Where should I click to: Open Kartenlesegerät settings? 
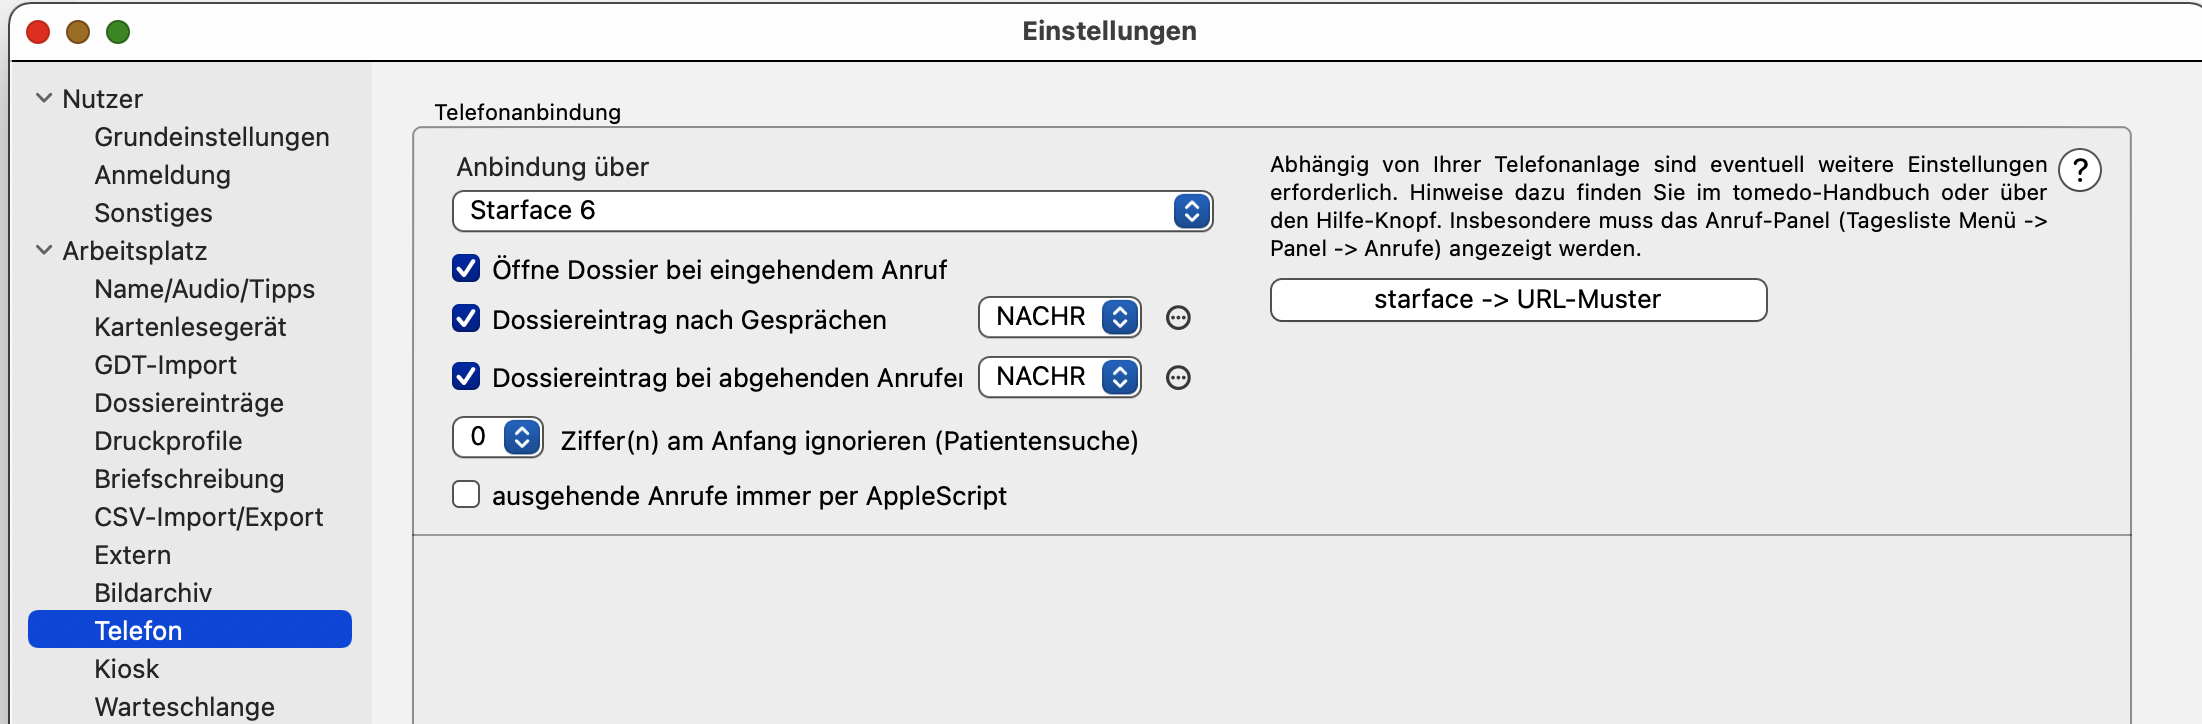(190, 327)
